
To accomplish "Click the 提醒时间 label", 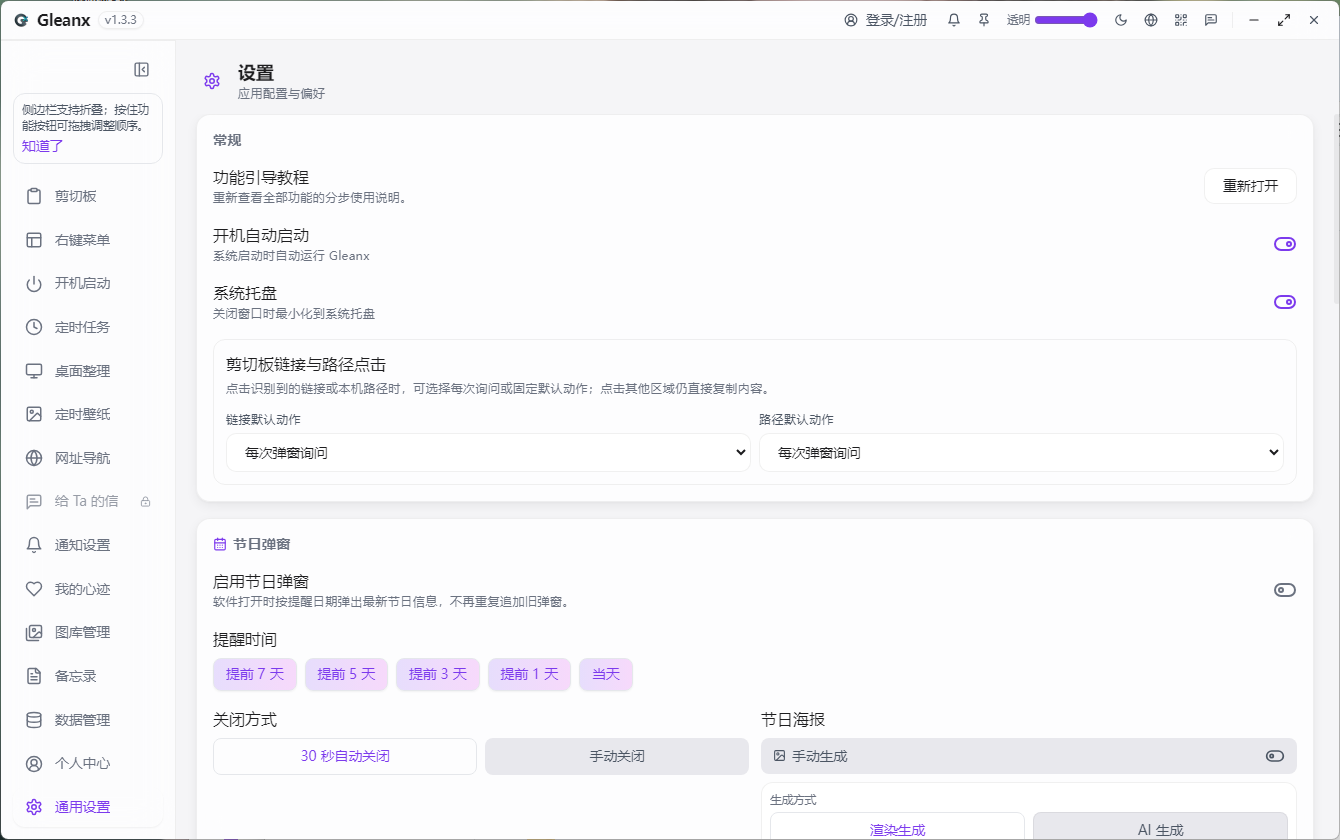I will pos(245,639).
